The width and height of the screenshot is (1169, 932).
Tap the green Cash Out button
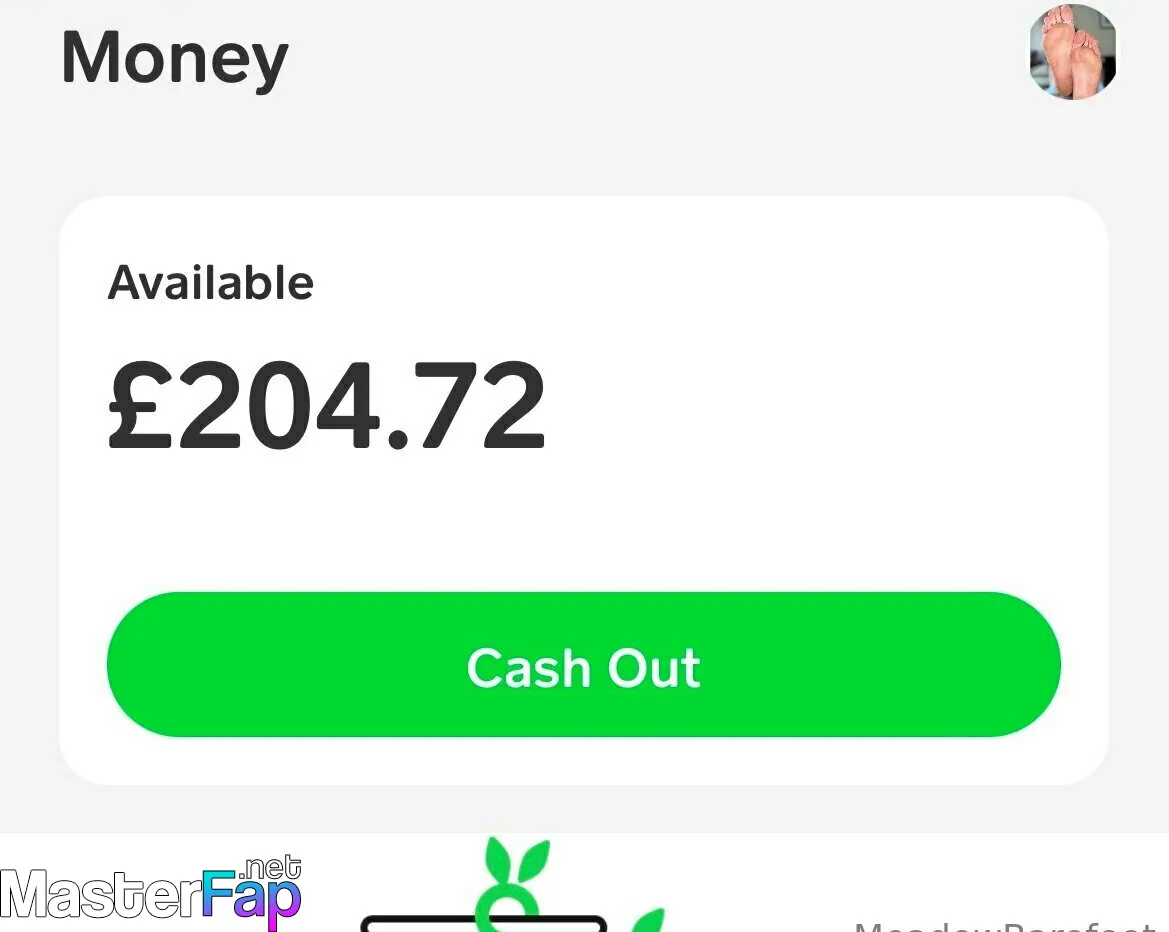point(584,664)
